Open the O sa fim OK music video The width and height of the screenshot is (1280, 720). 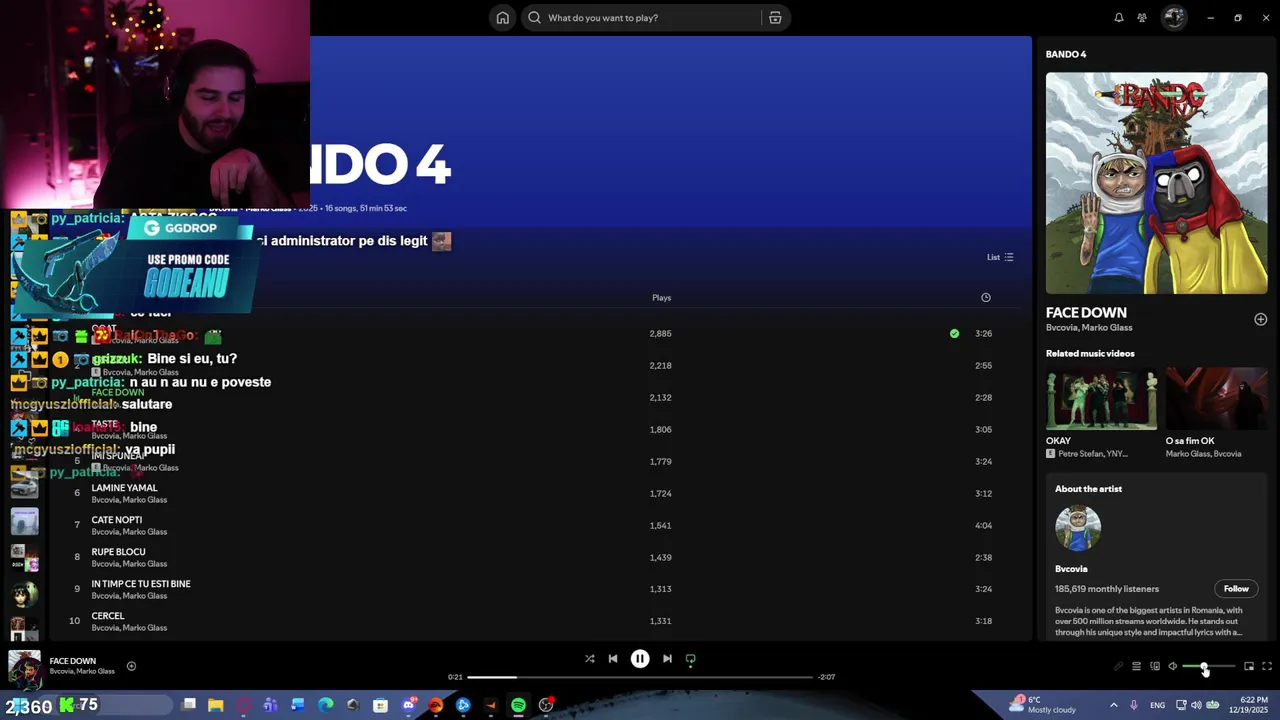[x=1217, y=399]
